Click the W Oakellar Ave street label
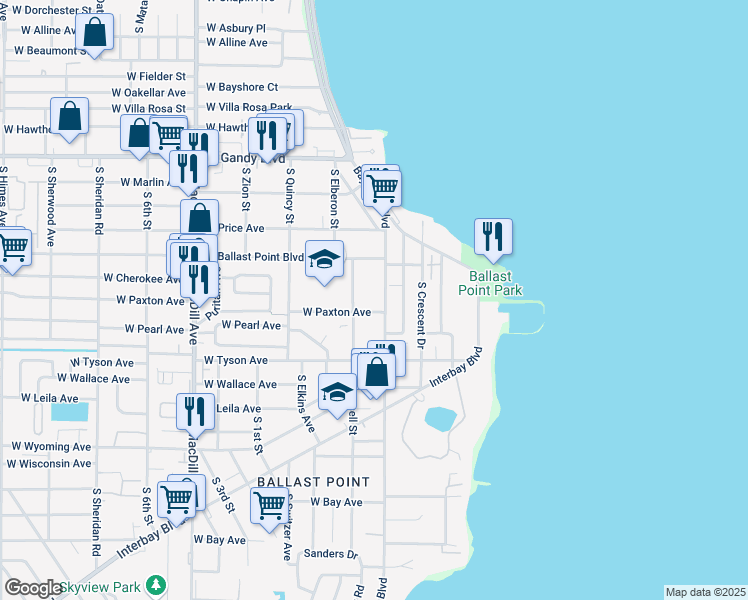Image resolution: width=748 pixels, height=600 pixels. tap(149, 93)
